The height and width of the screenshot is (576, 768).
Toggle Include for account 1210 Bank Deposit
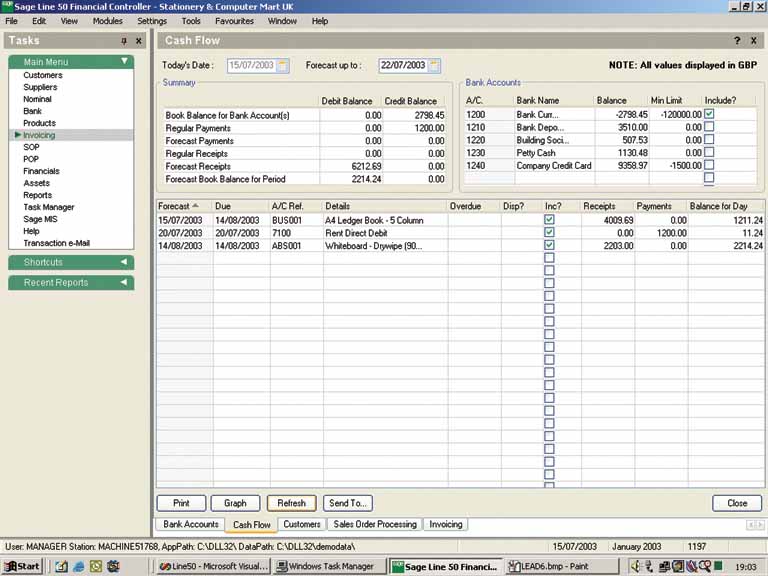click(x=709, y=126)
